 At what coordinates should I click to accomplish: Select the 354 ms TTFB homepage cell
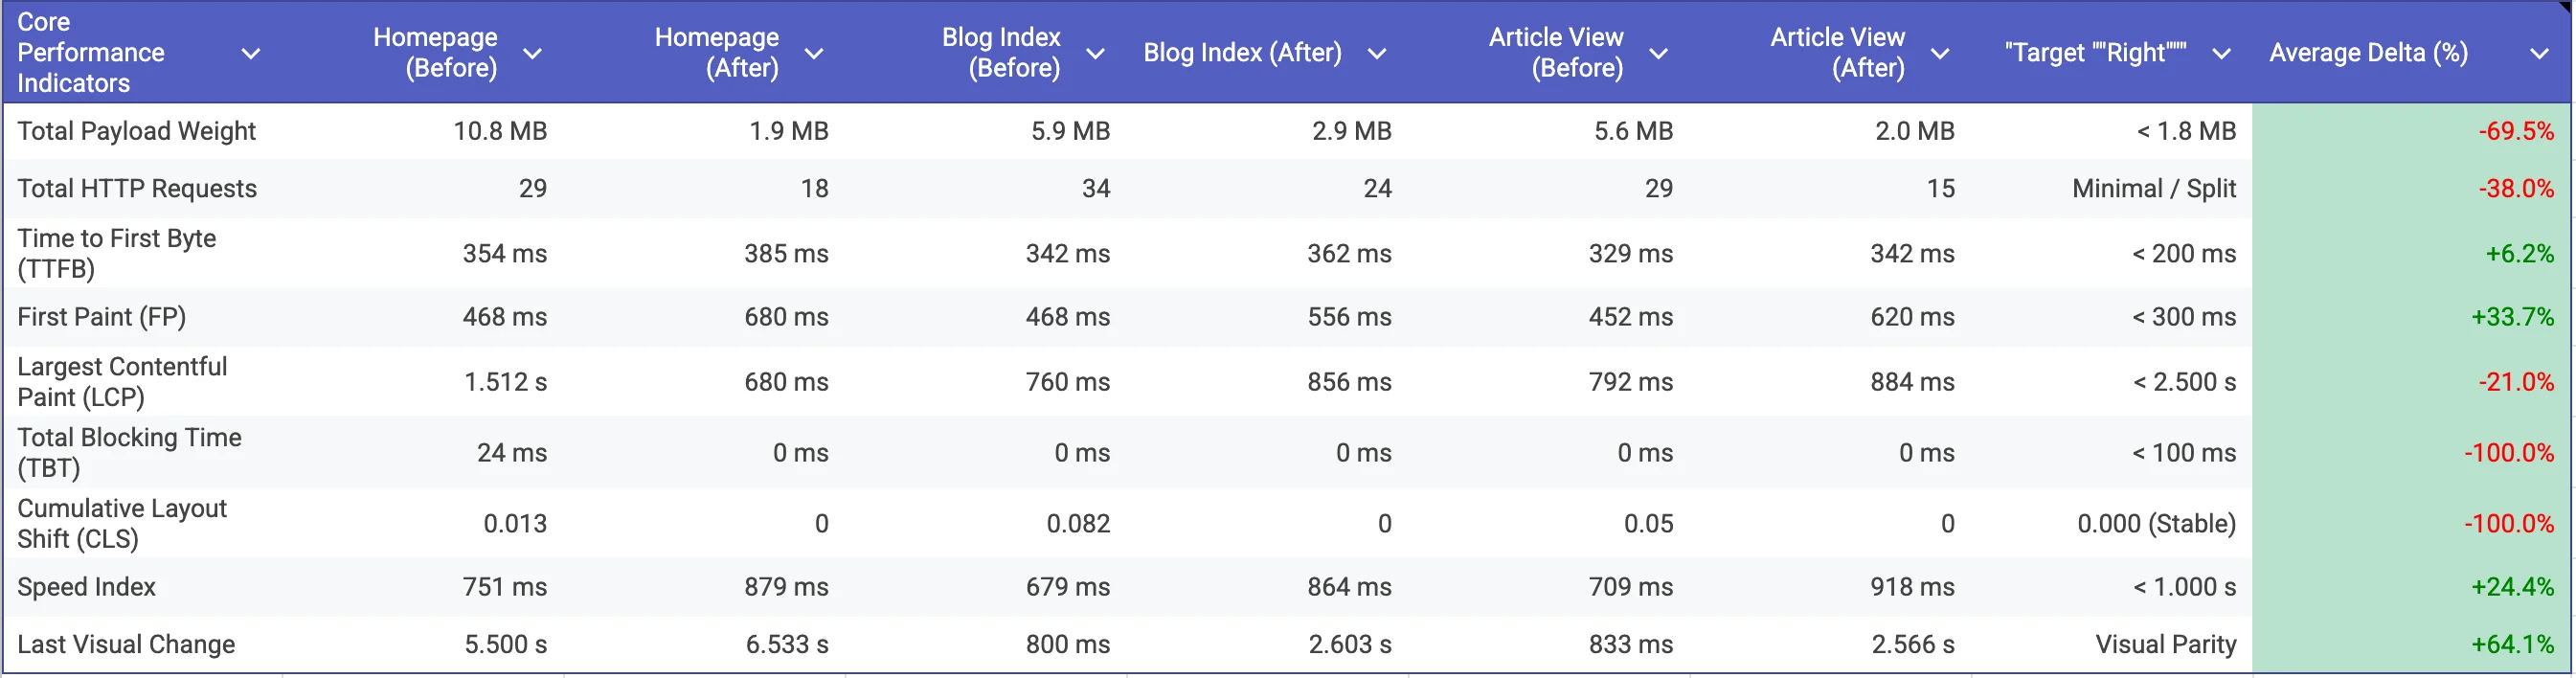pyautogui.click(x=505, y=253)
